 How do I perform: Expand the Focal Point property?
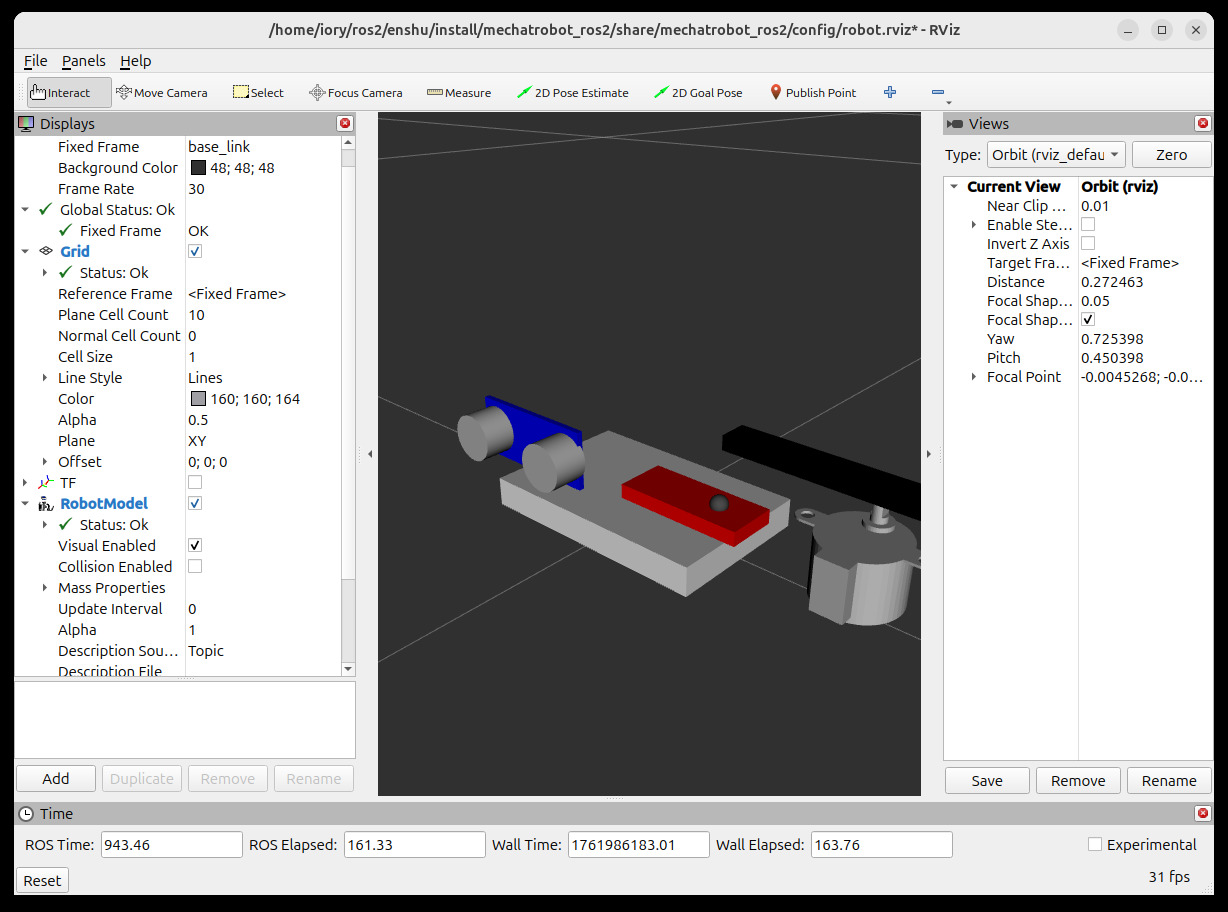click(974, 377)
